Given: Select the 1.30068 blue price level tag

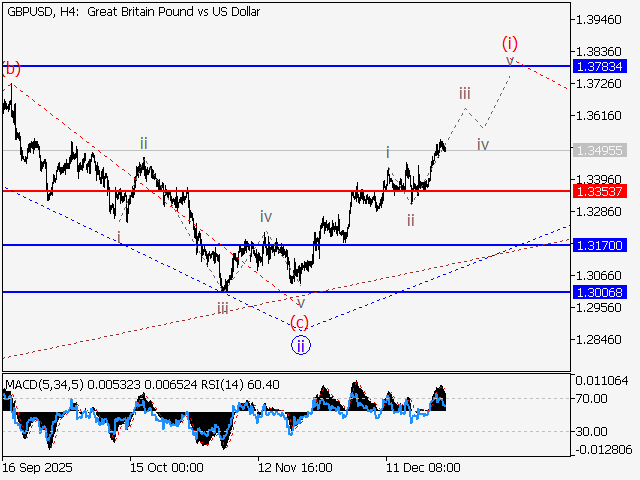Looking at the screenshot, I should coord(601,291).
